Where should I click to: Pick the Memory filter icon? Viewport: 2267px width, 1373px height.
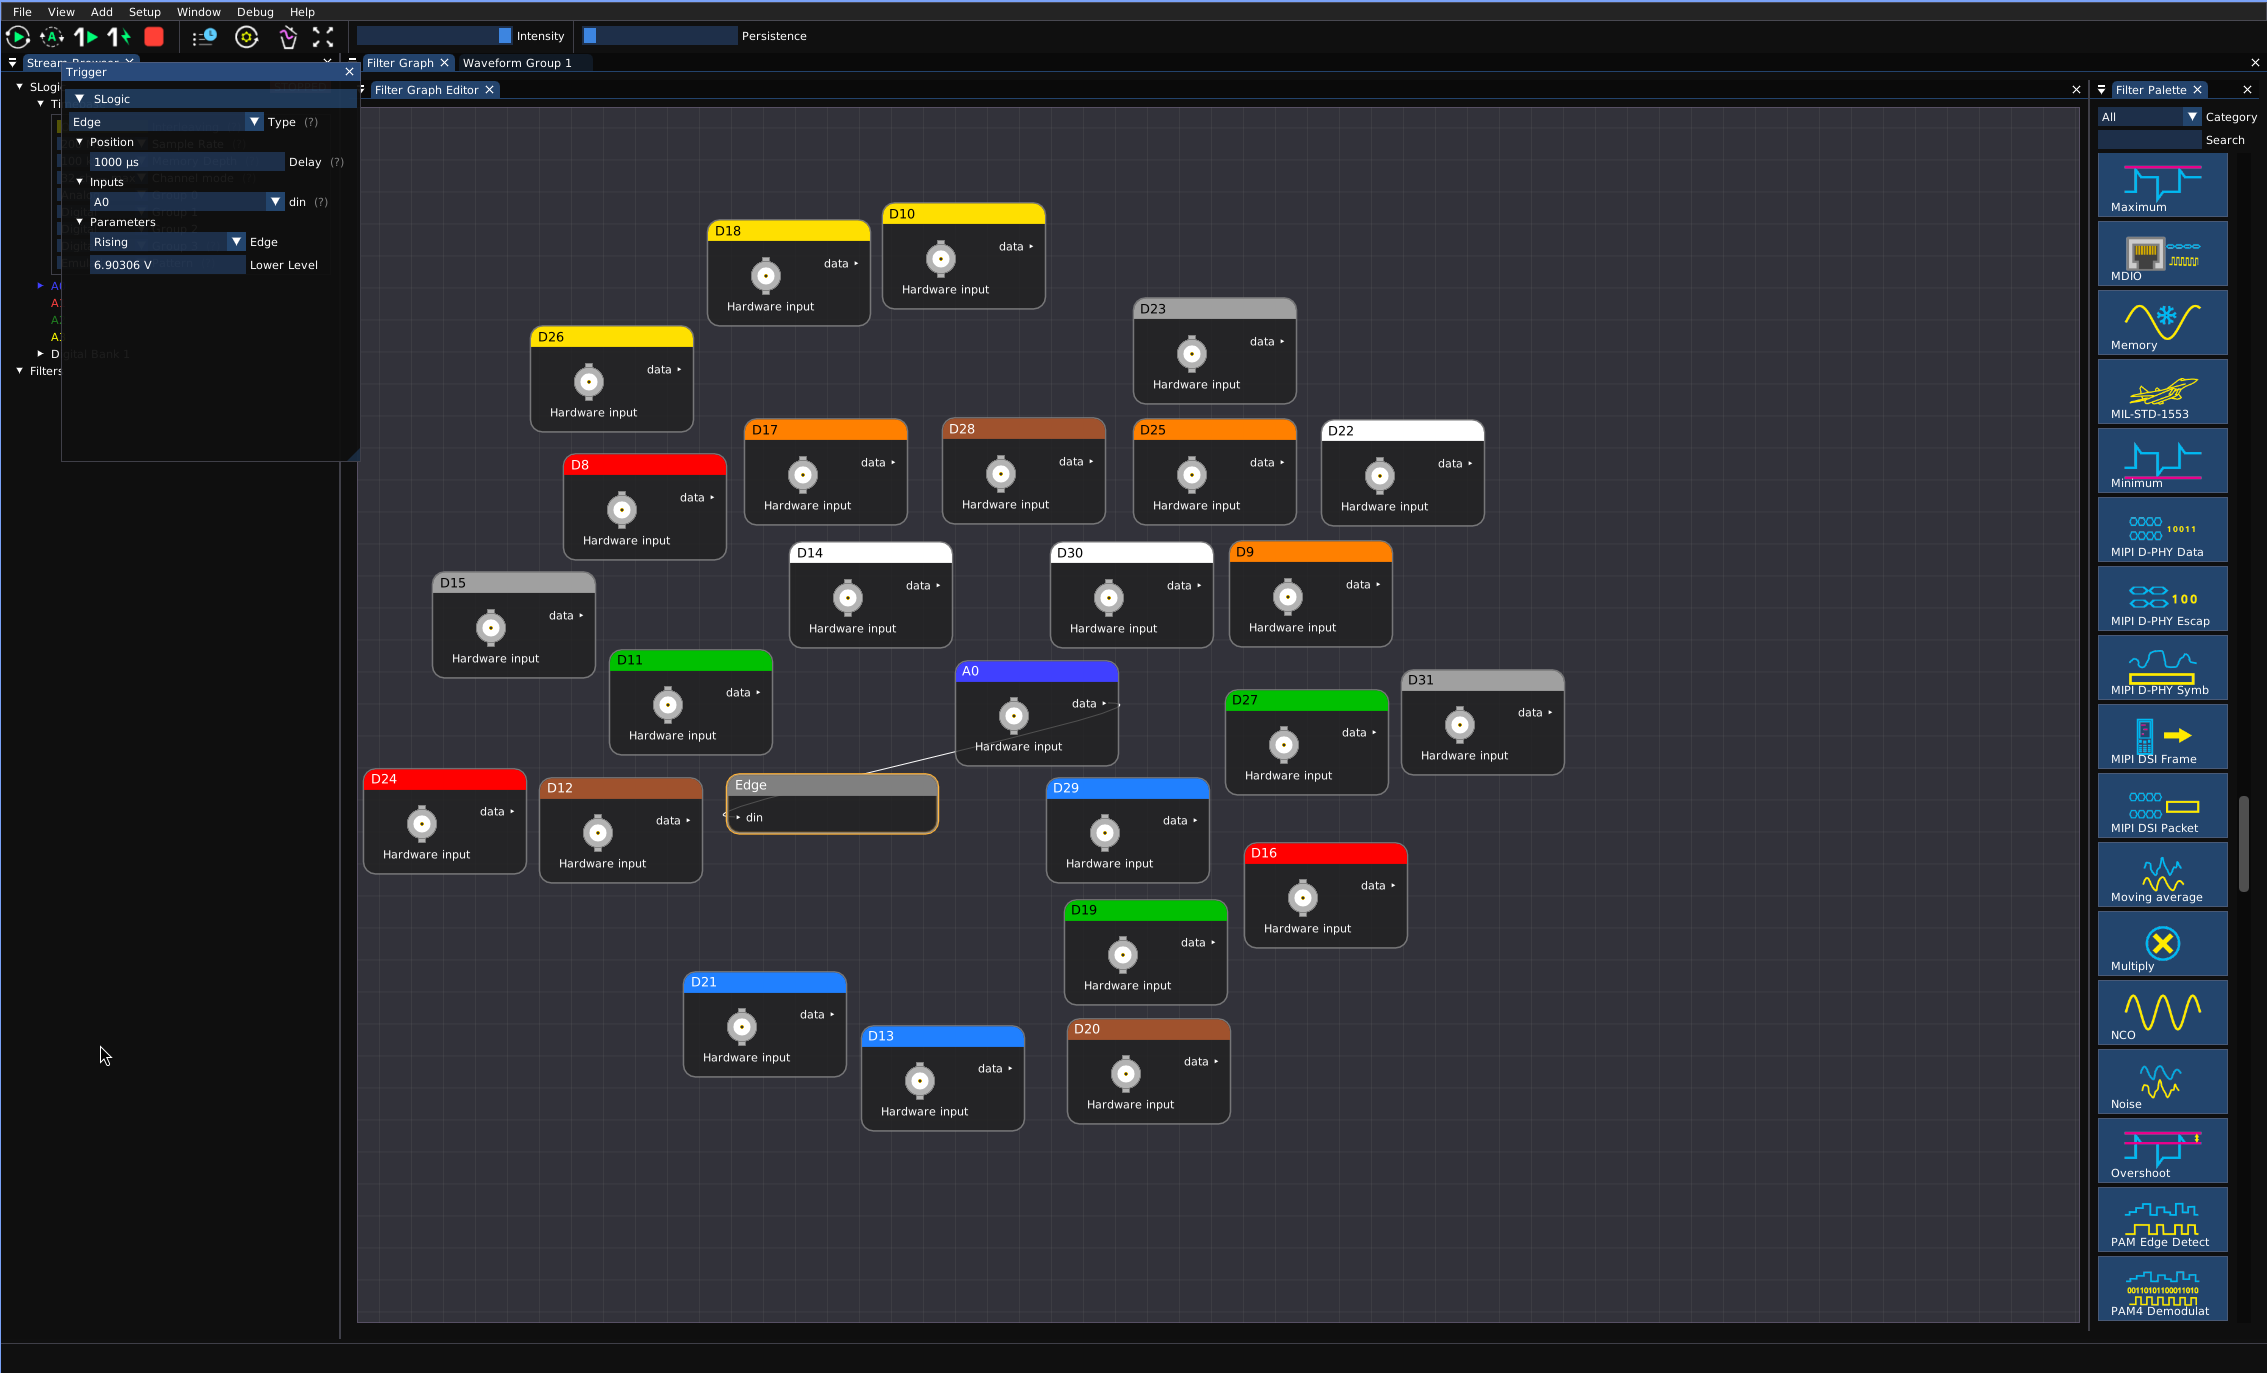(x=2162, y=323)
